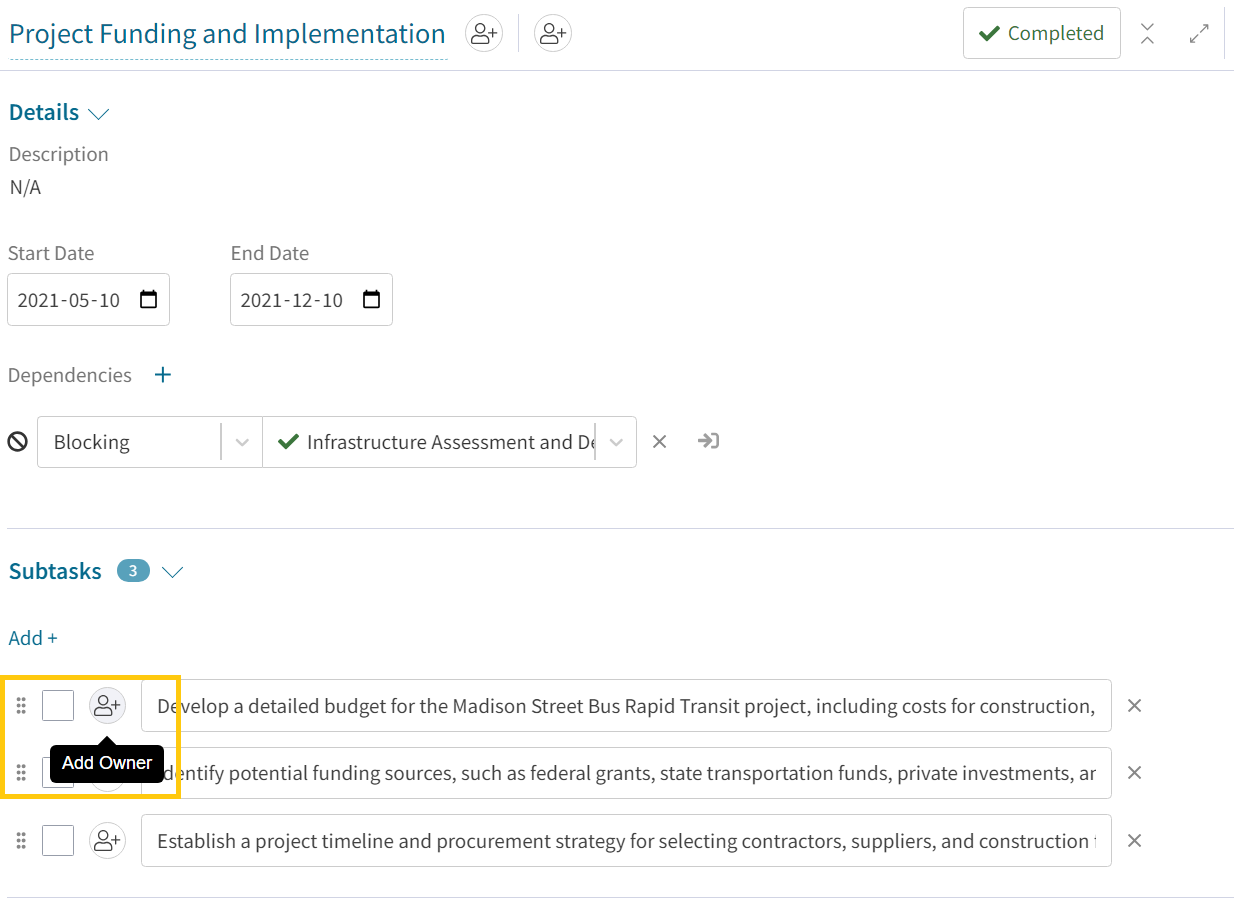This screenshot has height=906, width=1234.
Task: Add owner to the Develop budget subtask
Action: [107, 706]
